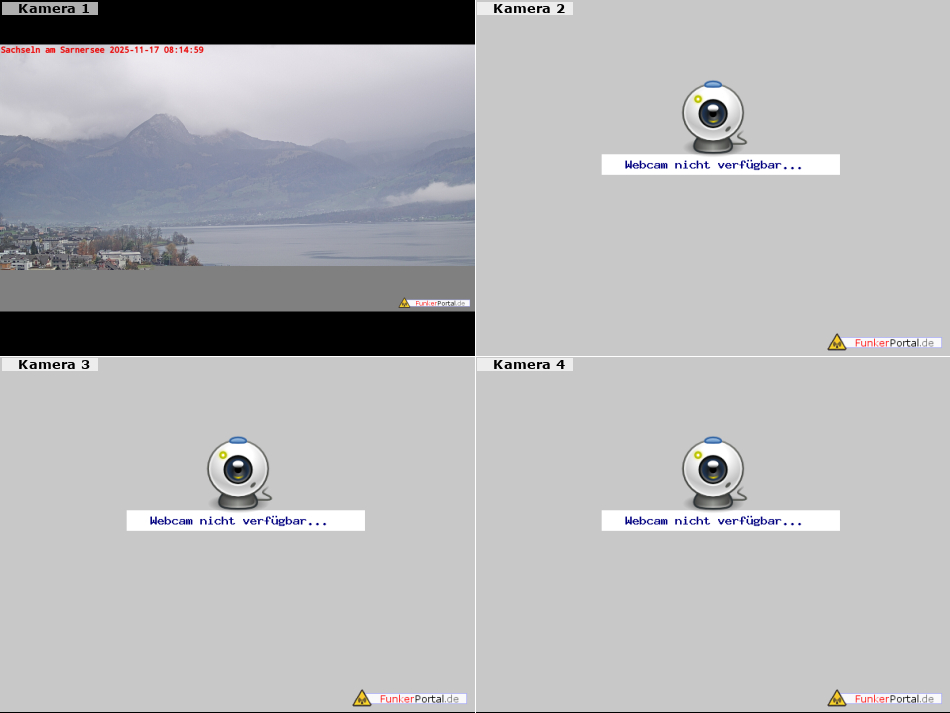
Task: Select the Kamera 3 label
Action: (x=53, y=365)
